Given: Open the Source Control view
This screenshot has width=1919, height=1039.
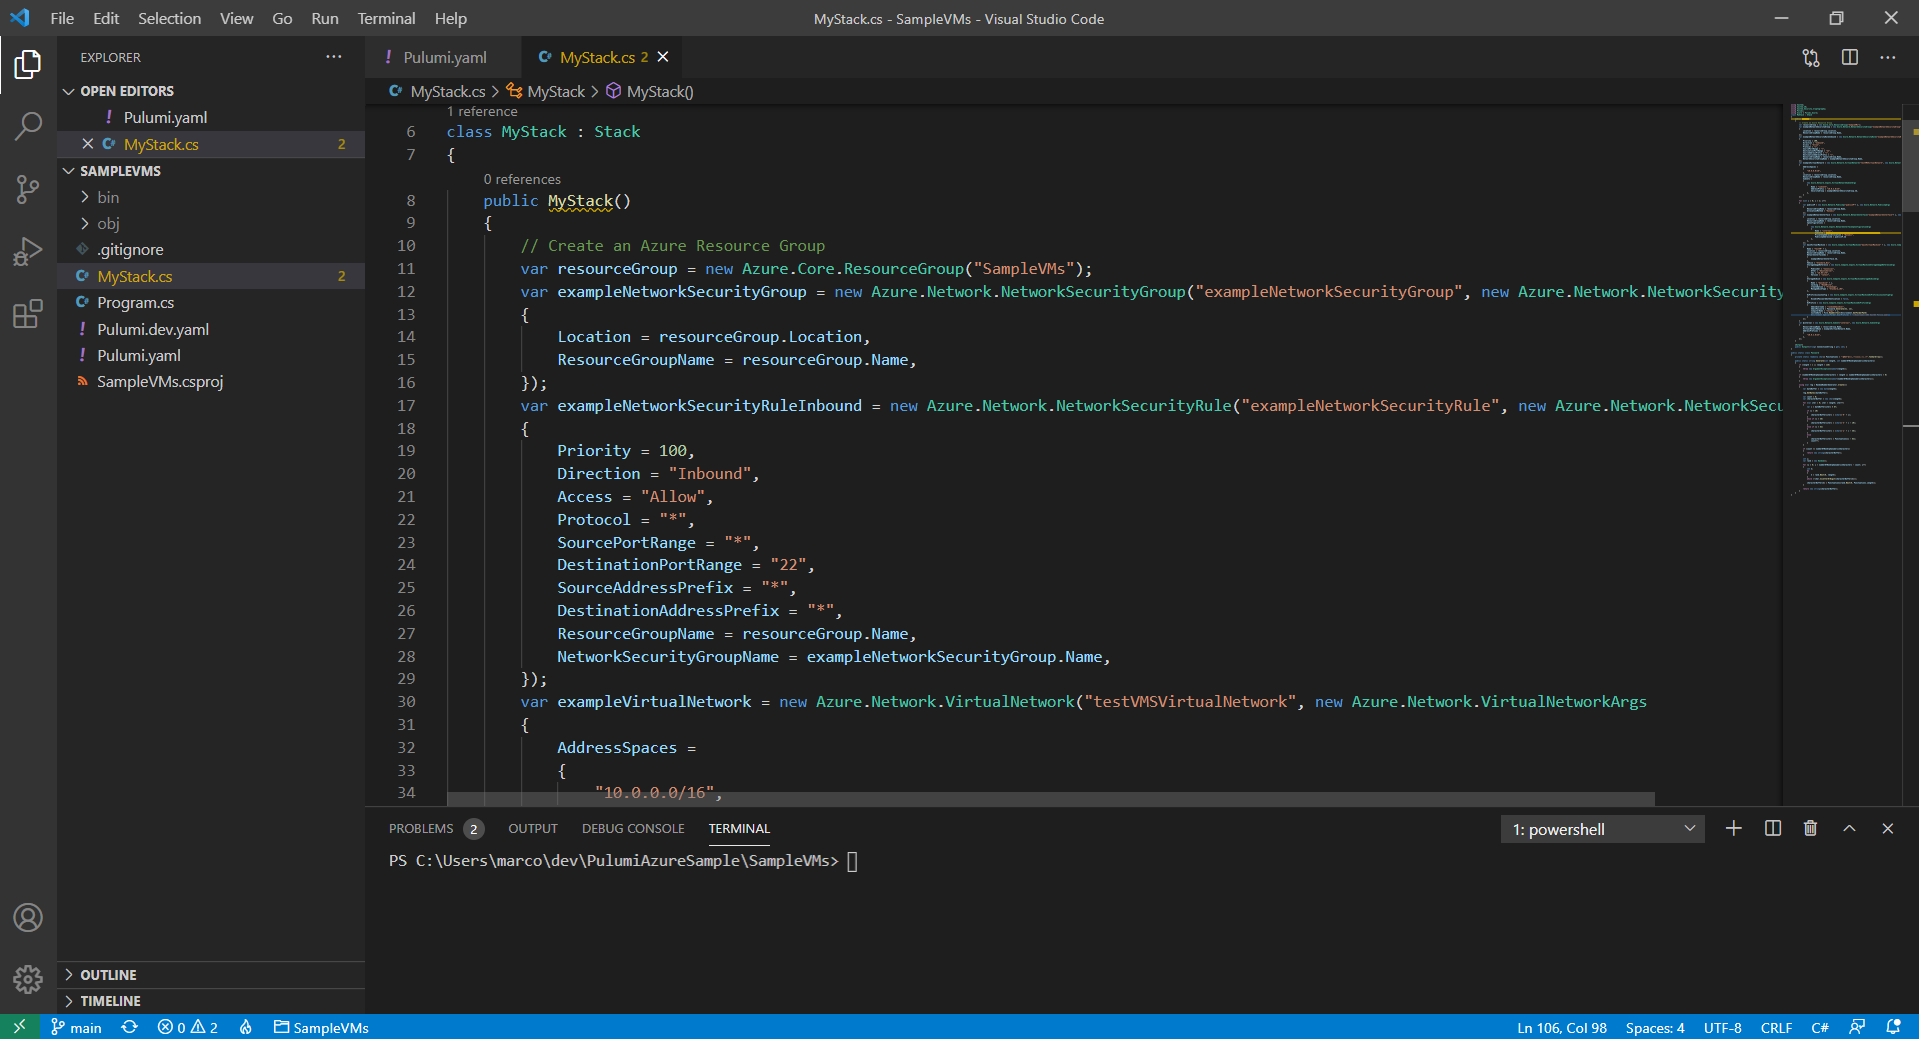Looking at the screenshot, I should 28,189.
